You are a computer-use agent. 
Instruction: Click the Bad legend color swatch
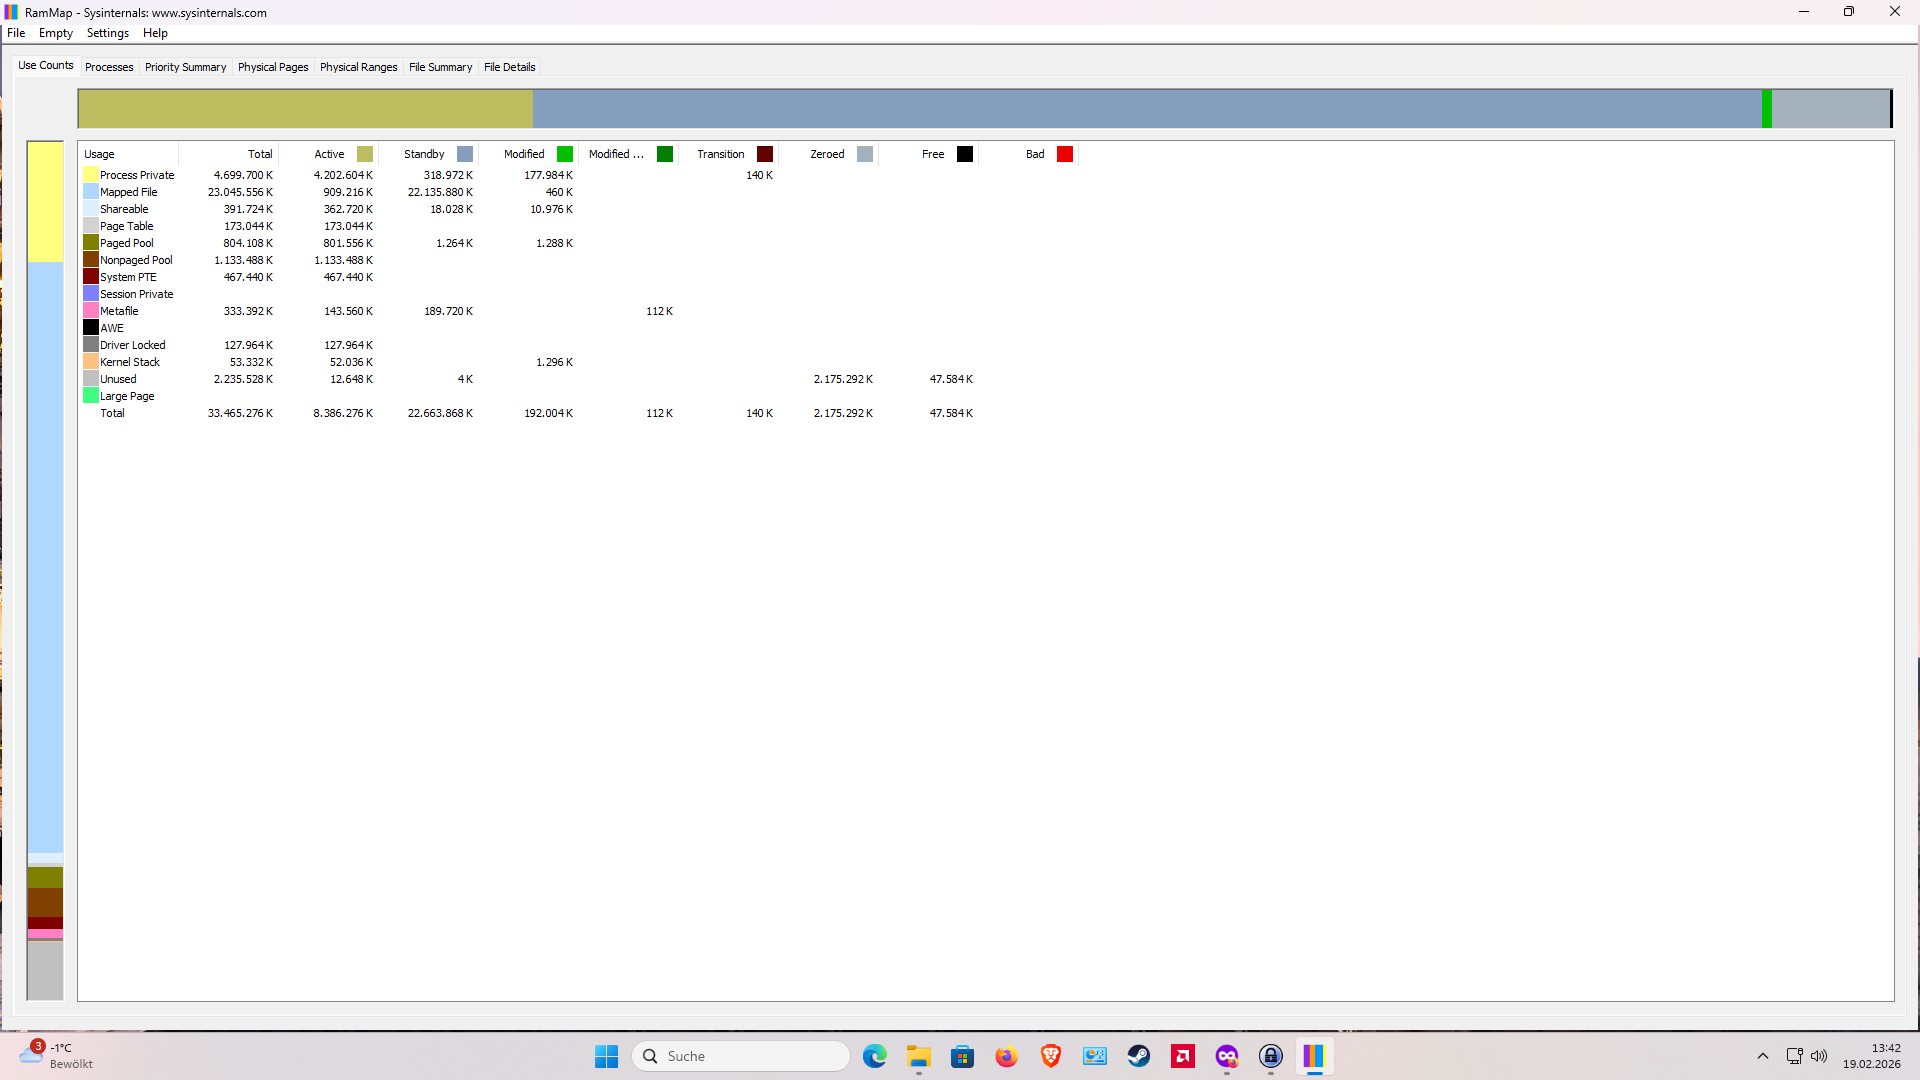tap(1065, 154)
